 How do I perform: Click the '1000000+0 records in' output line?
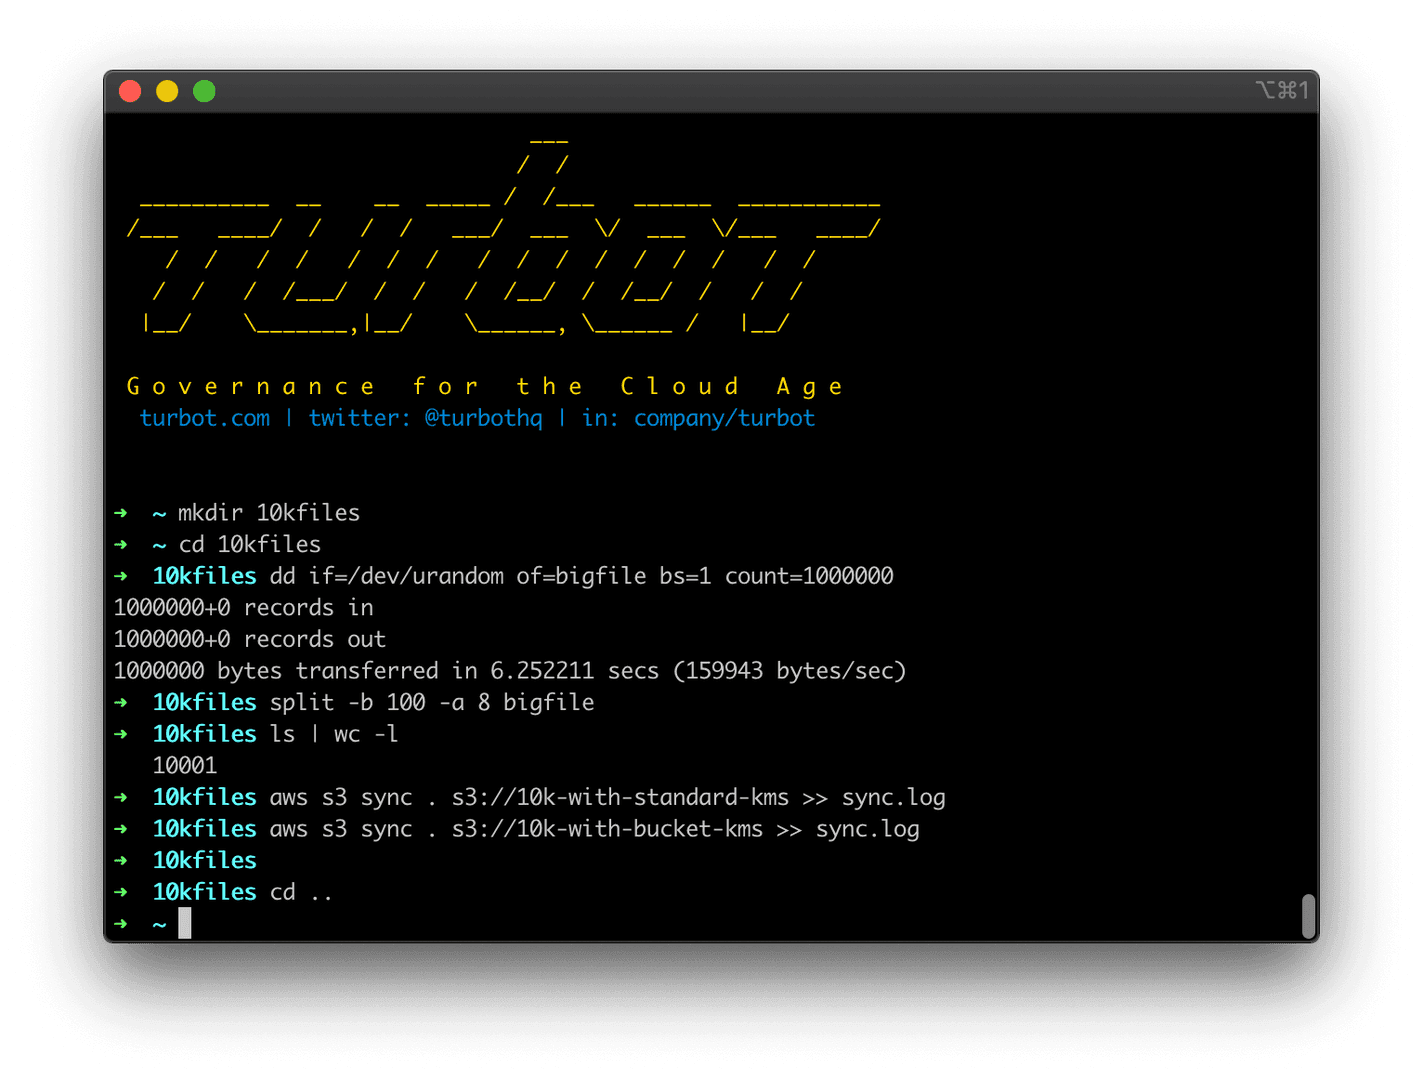(243, 608)
